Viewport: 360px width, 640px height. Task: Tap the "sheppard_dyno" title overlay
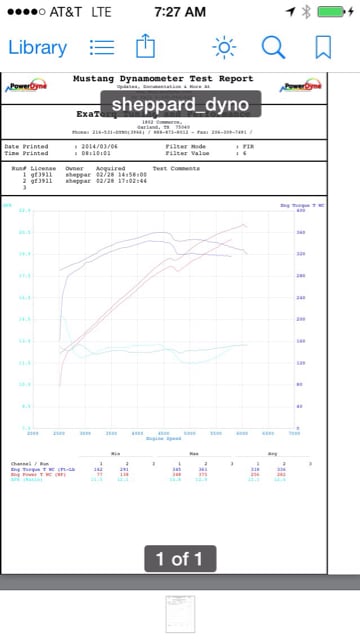point(180,104)
